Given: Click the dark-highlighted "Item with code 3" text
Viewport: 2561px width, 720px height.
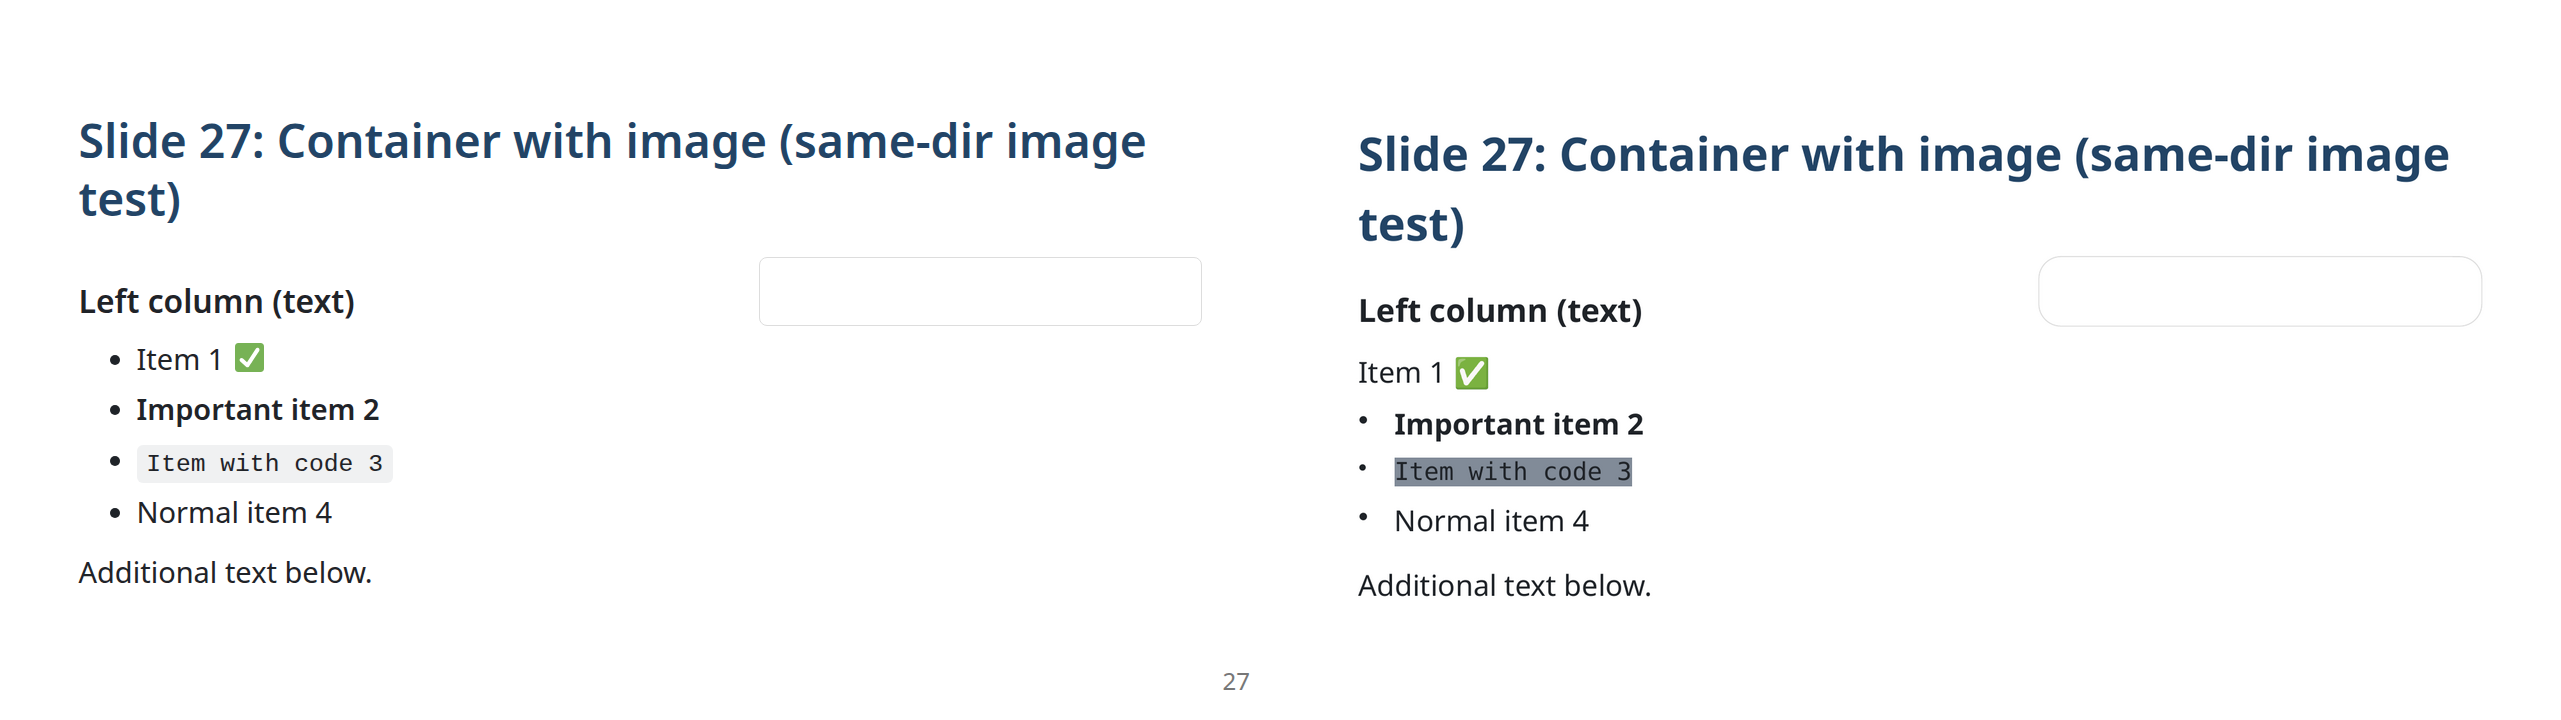Looking at the screenshot, I should (1512, 472).
